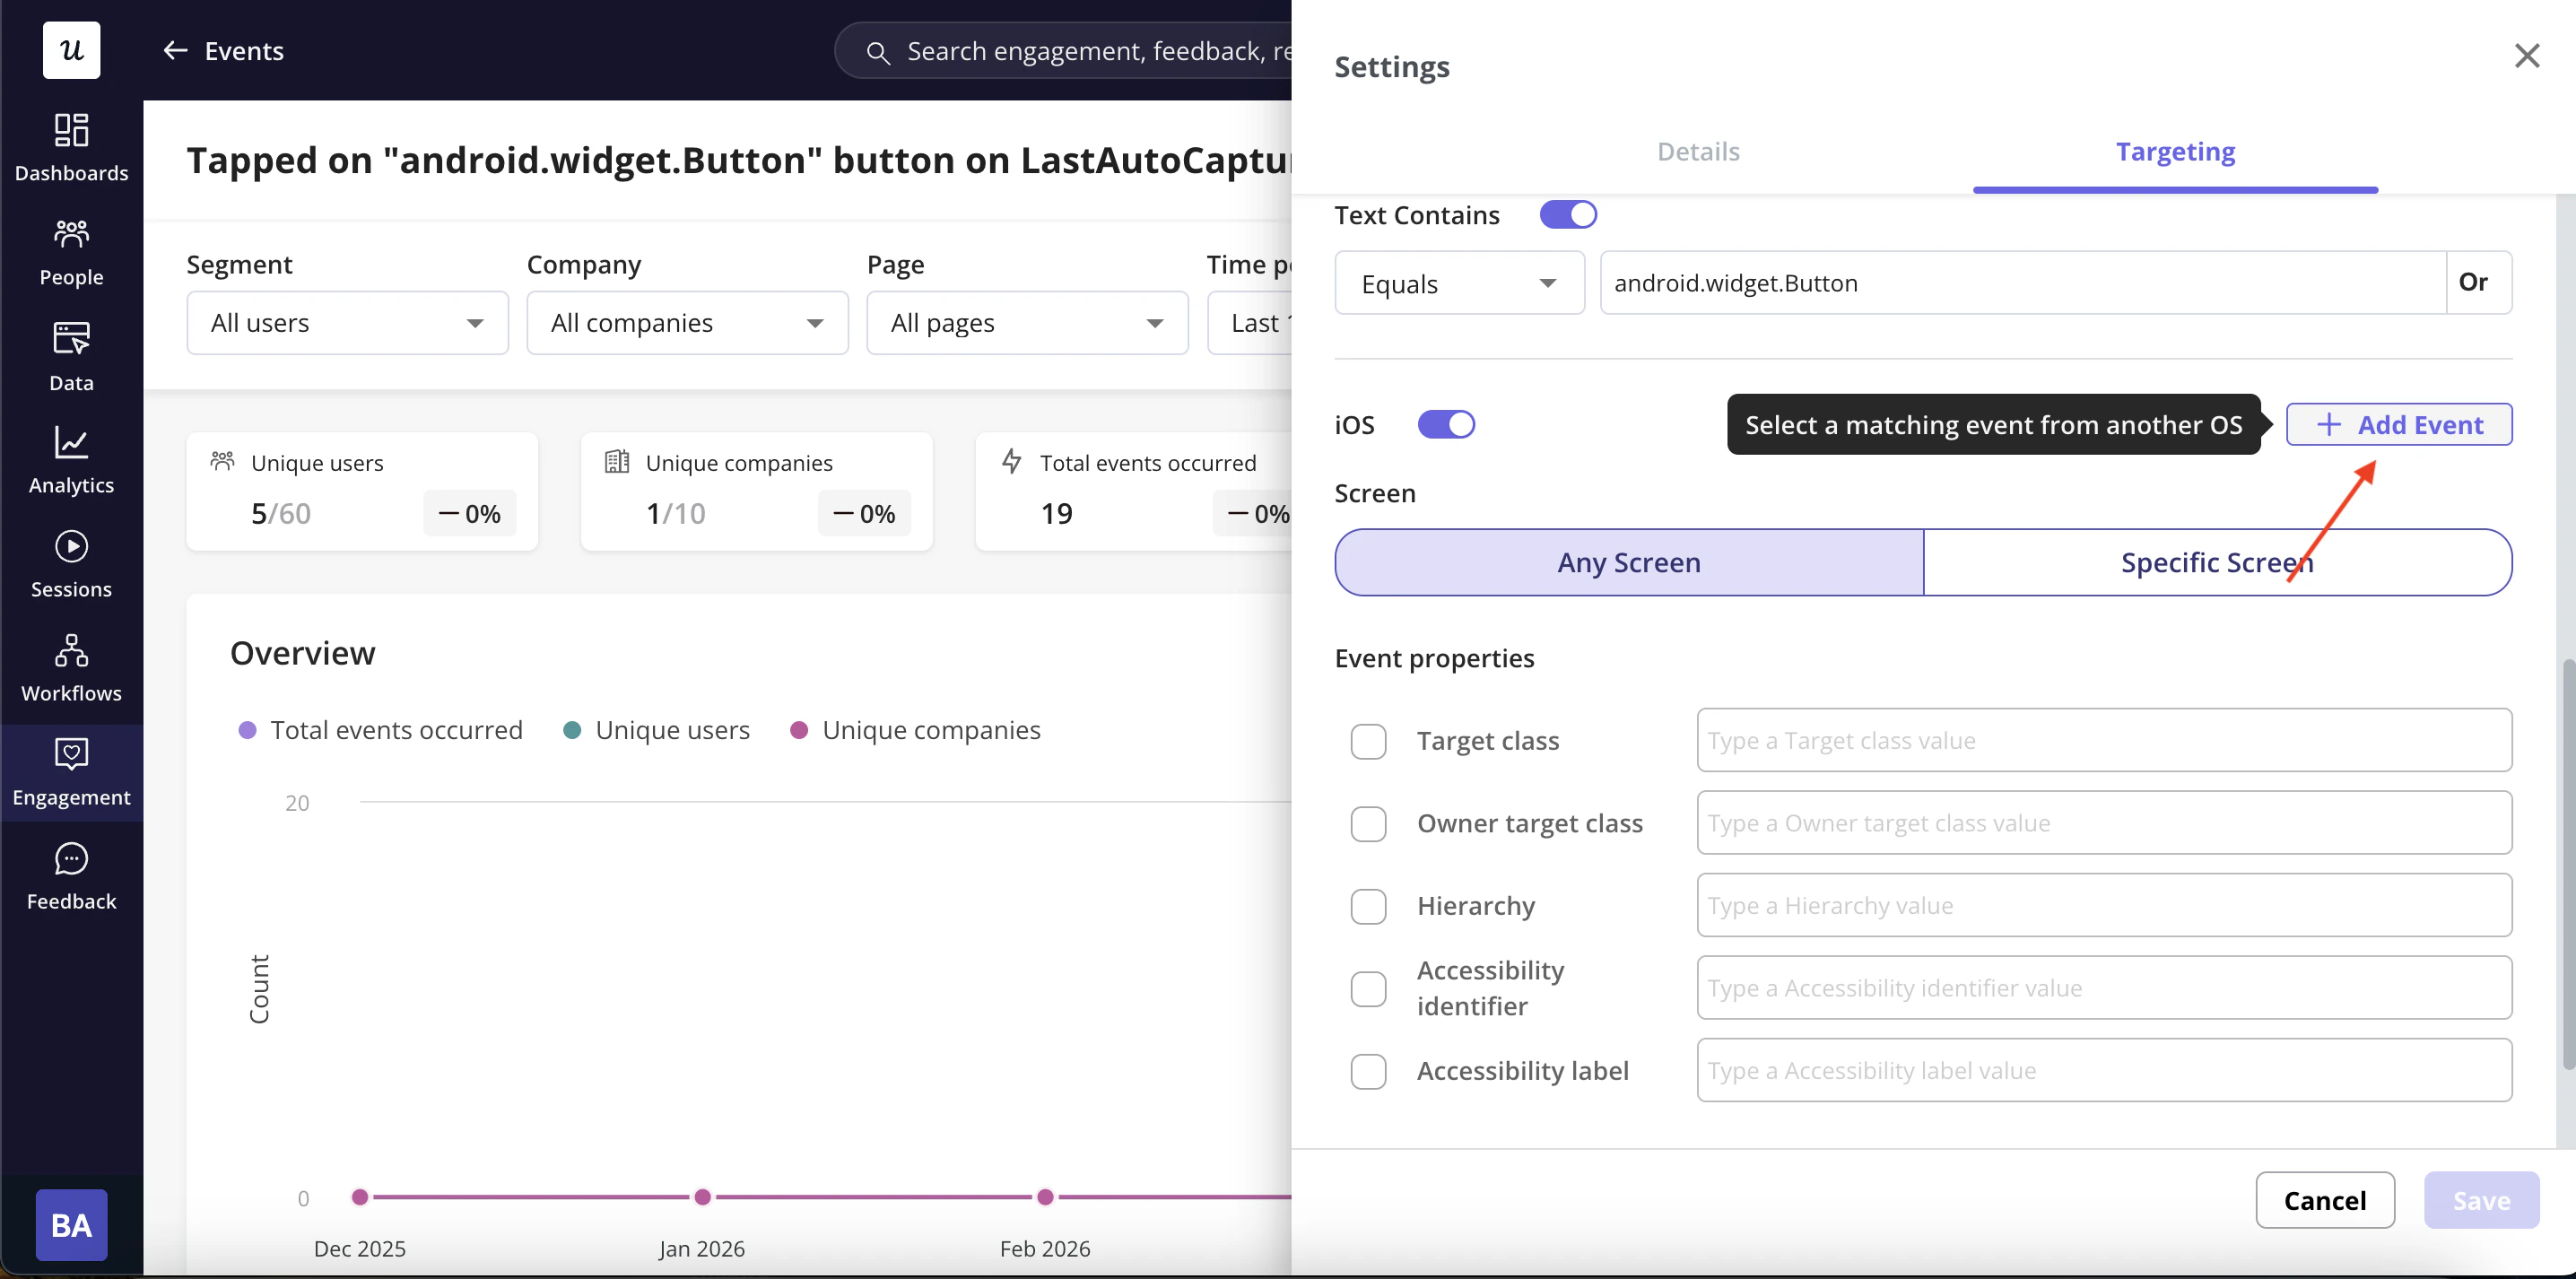Click the Feb 2026 chart data point
This screenshot has width=2576, height=1279.
tap(1045, 1197)
